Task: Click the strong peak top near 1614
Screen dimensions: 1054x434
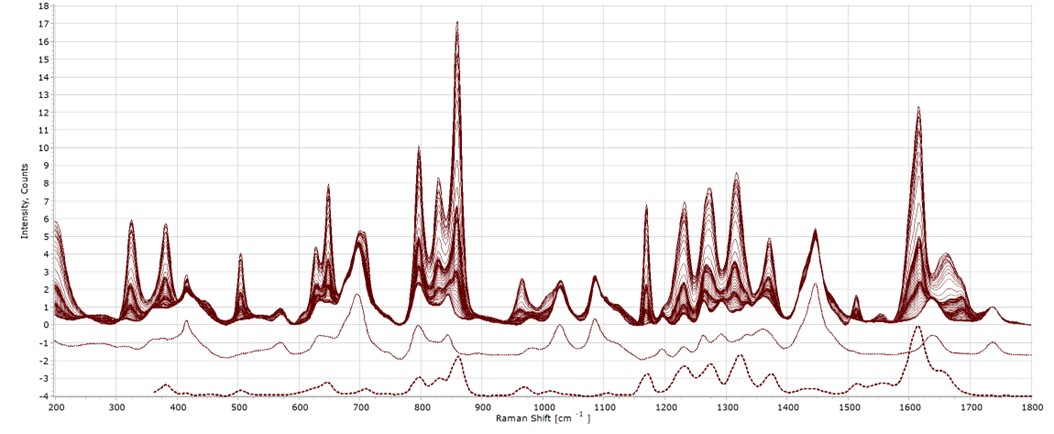Action: (917, 108)
